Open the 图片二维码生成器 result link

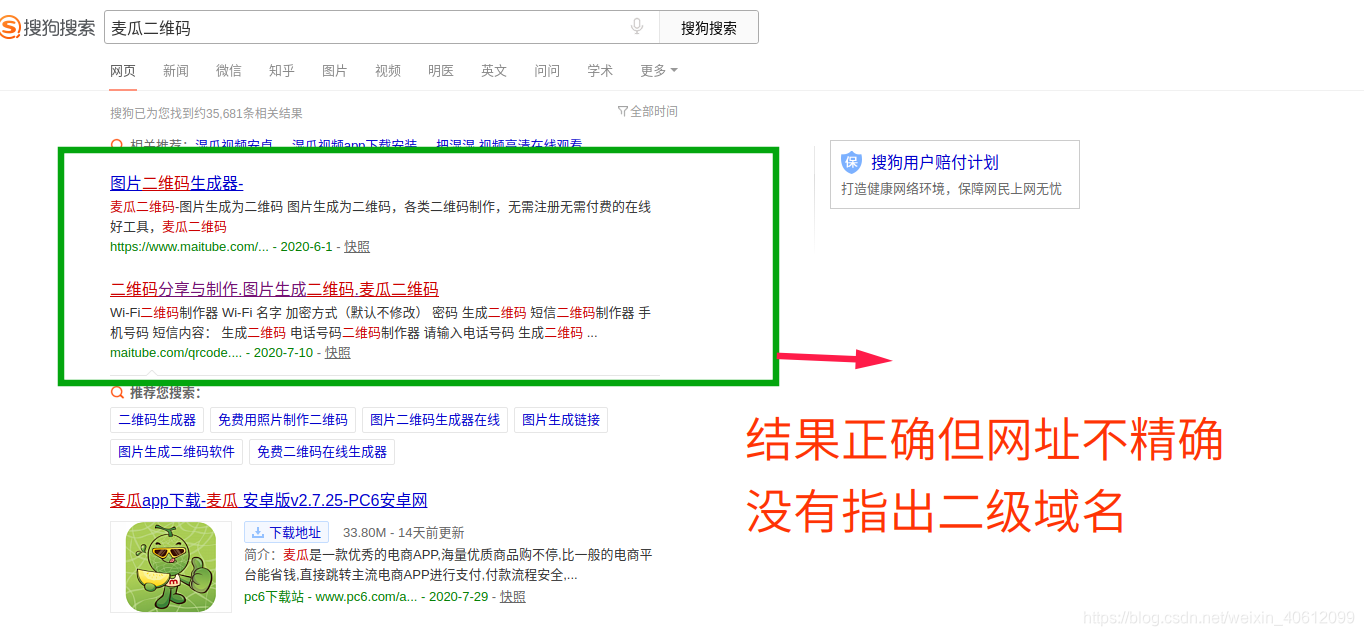point(177,183)
